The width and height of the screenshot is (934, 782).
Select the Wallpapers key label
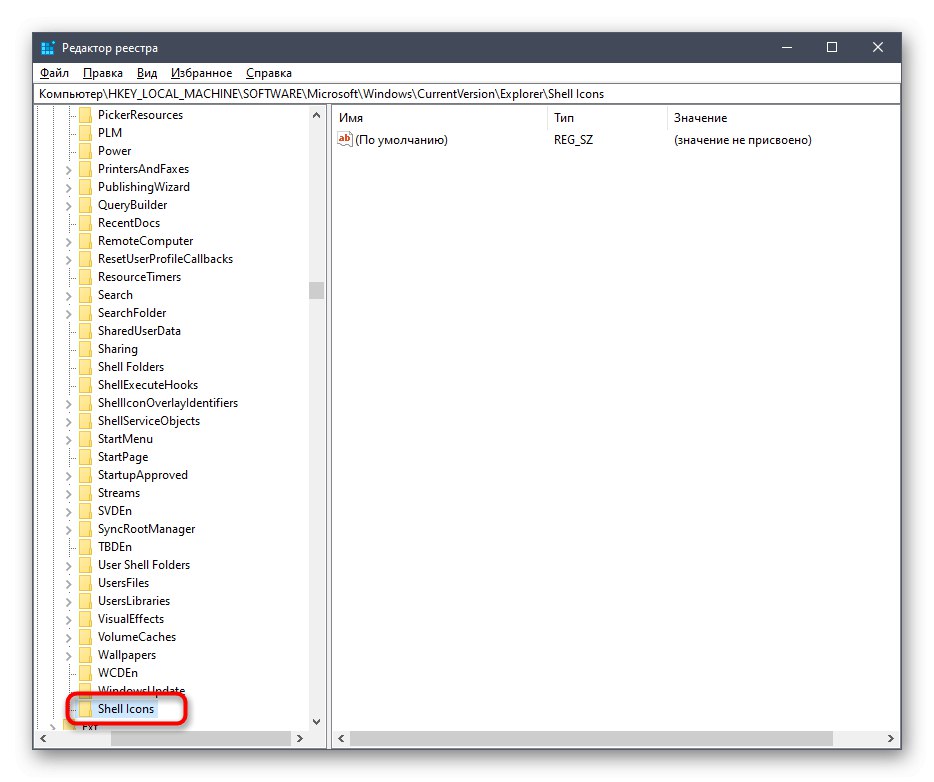127,655
